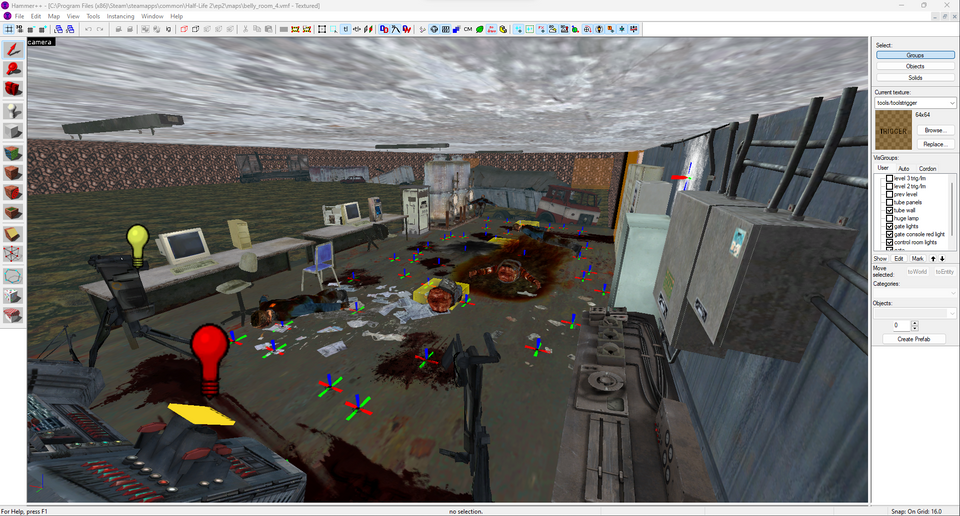
Task: Click the Redo arrow icon
Action: tap(100, 29)
